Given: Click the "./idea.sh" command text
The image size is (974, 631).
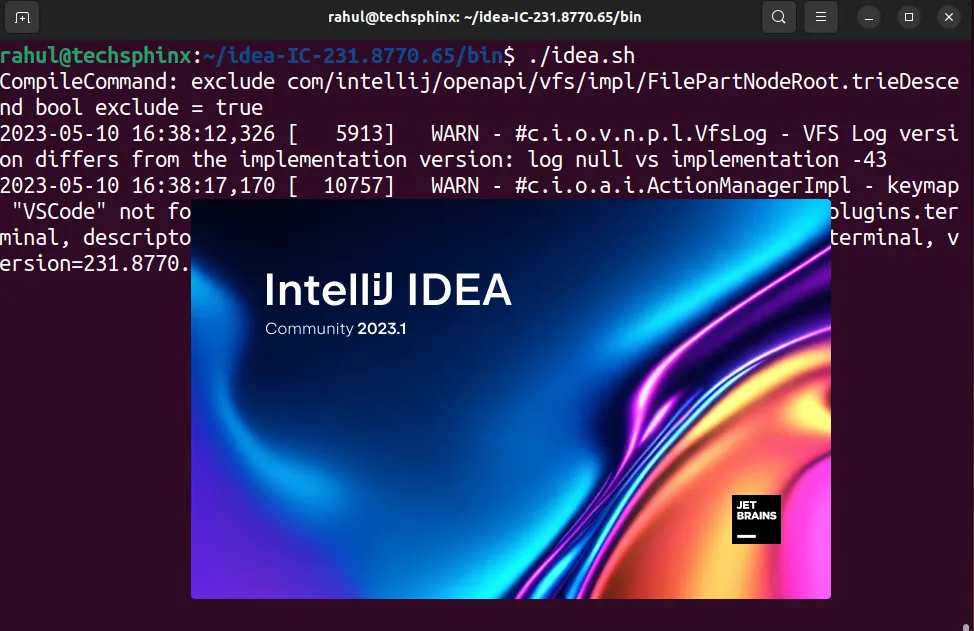Looking at the screenshot, I should (x=581, y=56).
